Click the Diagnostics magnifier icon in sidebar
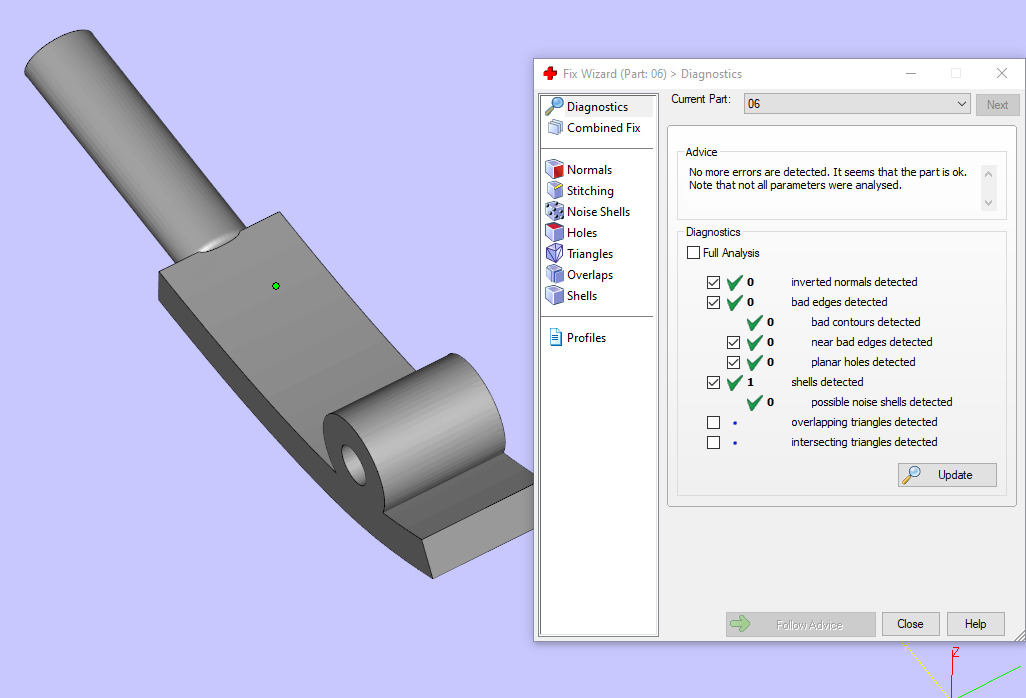This screenshot has width=1026, height=698. click(554, 106)
